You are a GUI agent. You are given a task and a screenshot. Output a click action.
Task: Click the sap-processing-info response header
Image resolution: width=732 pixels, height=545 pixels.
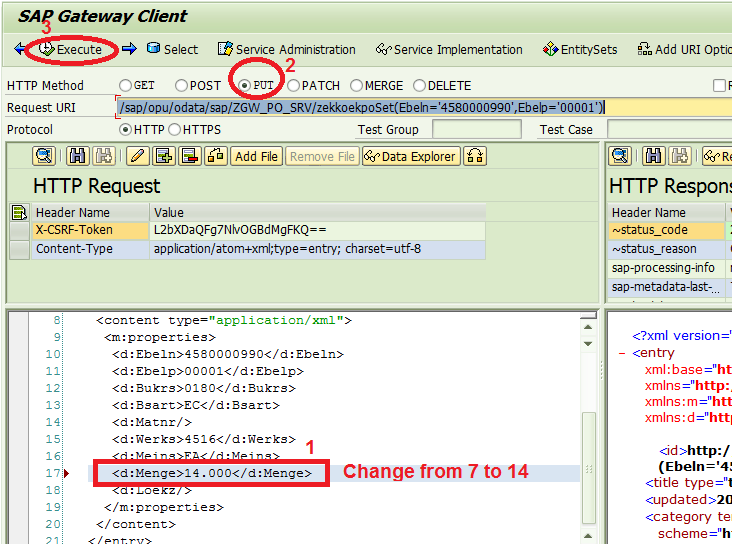pyautogui.click(x=666, y=268)
